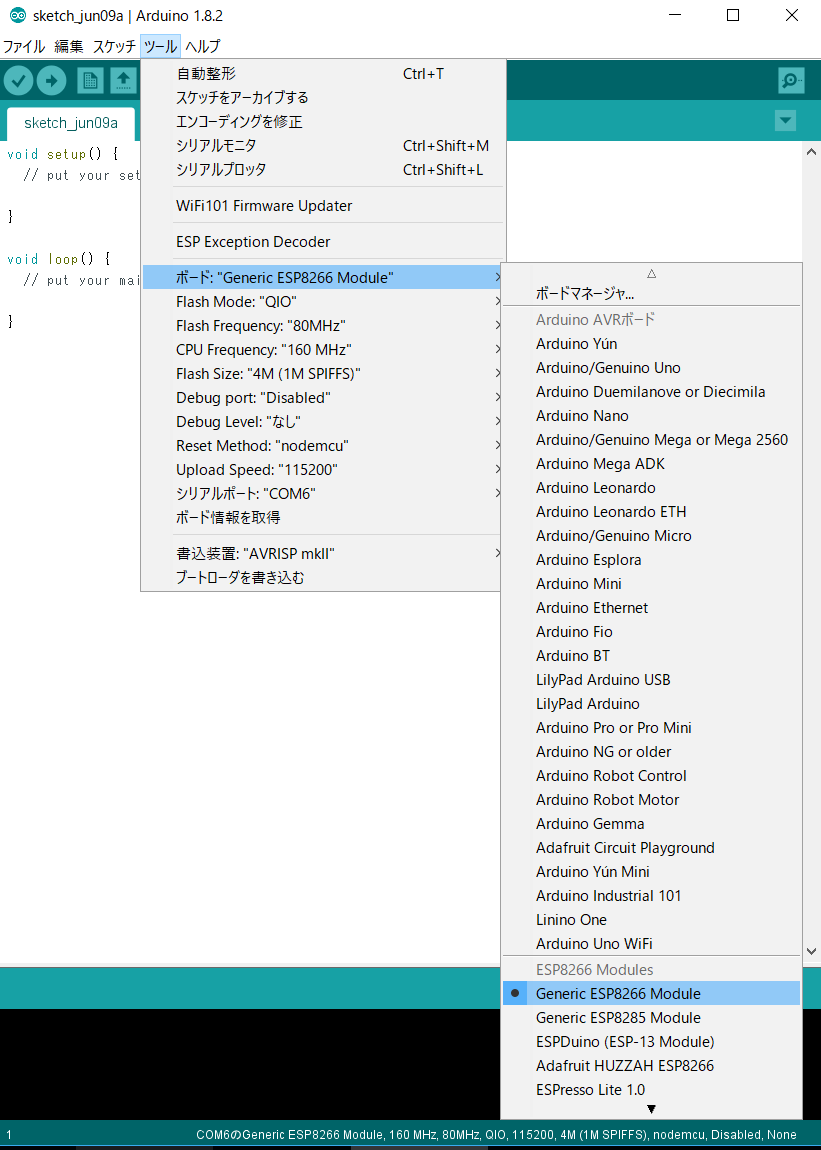Open ESP Exception Decoder
This screenshot has height=1150, width=821.
tap(324, 242)
